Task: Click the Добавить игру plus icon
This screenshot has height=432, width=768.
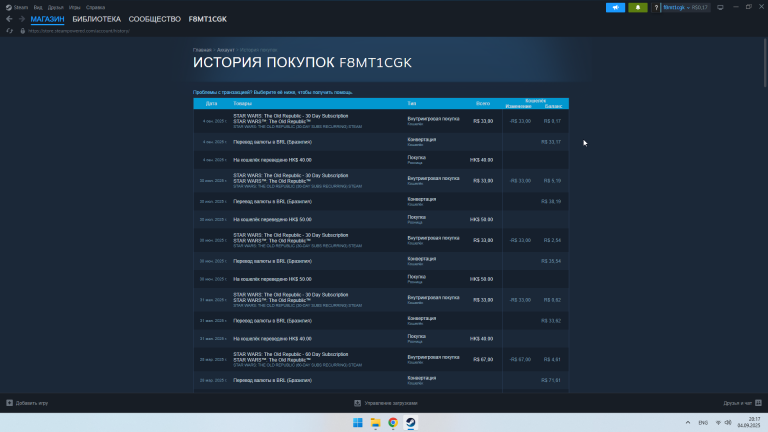Action: (x=9, y=403)
